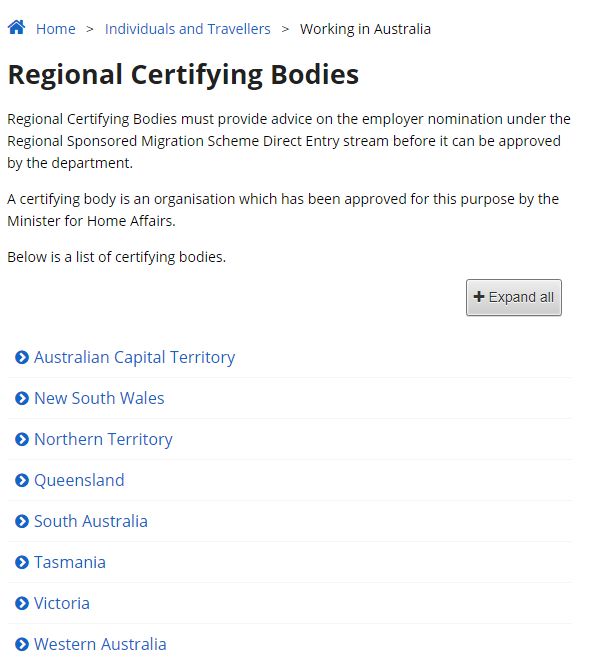
Task: Click the chevron icon beside Victoria
Action: point(22,604)
